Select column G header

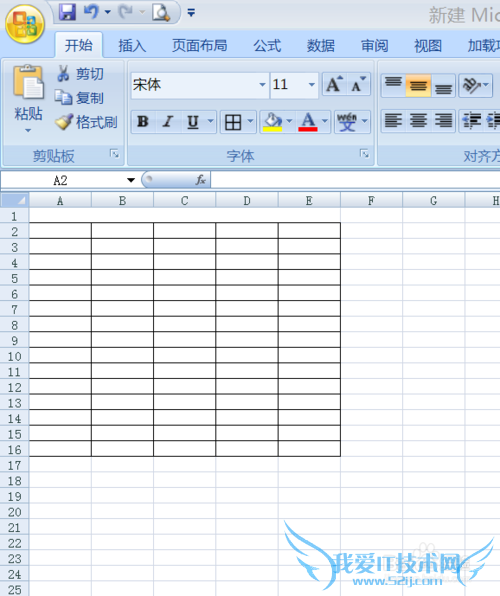[433, 201]
